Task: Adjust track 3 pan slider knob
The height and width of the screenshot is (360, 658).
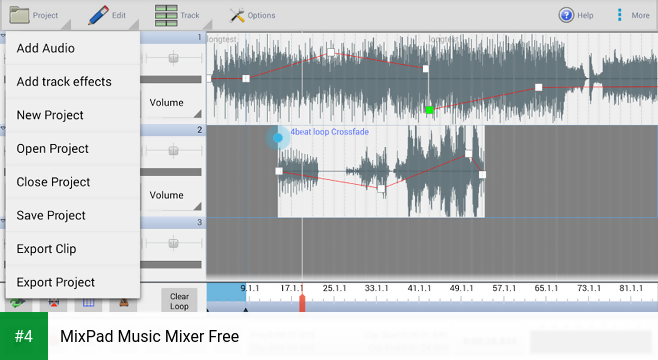Action: [x=173, y=243]
